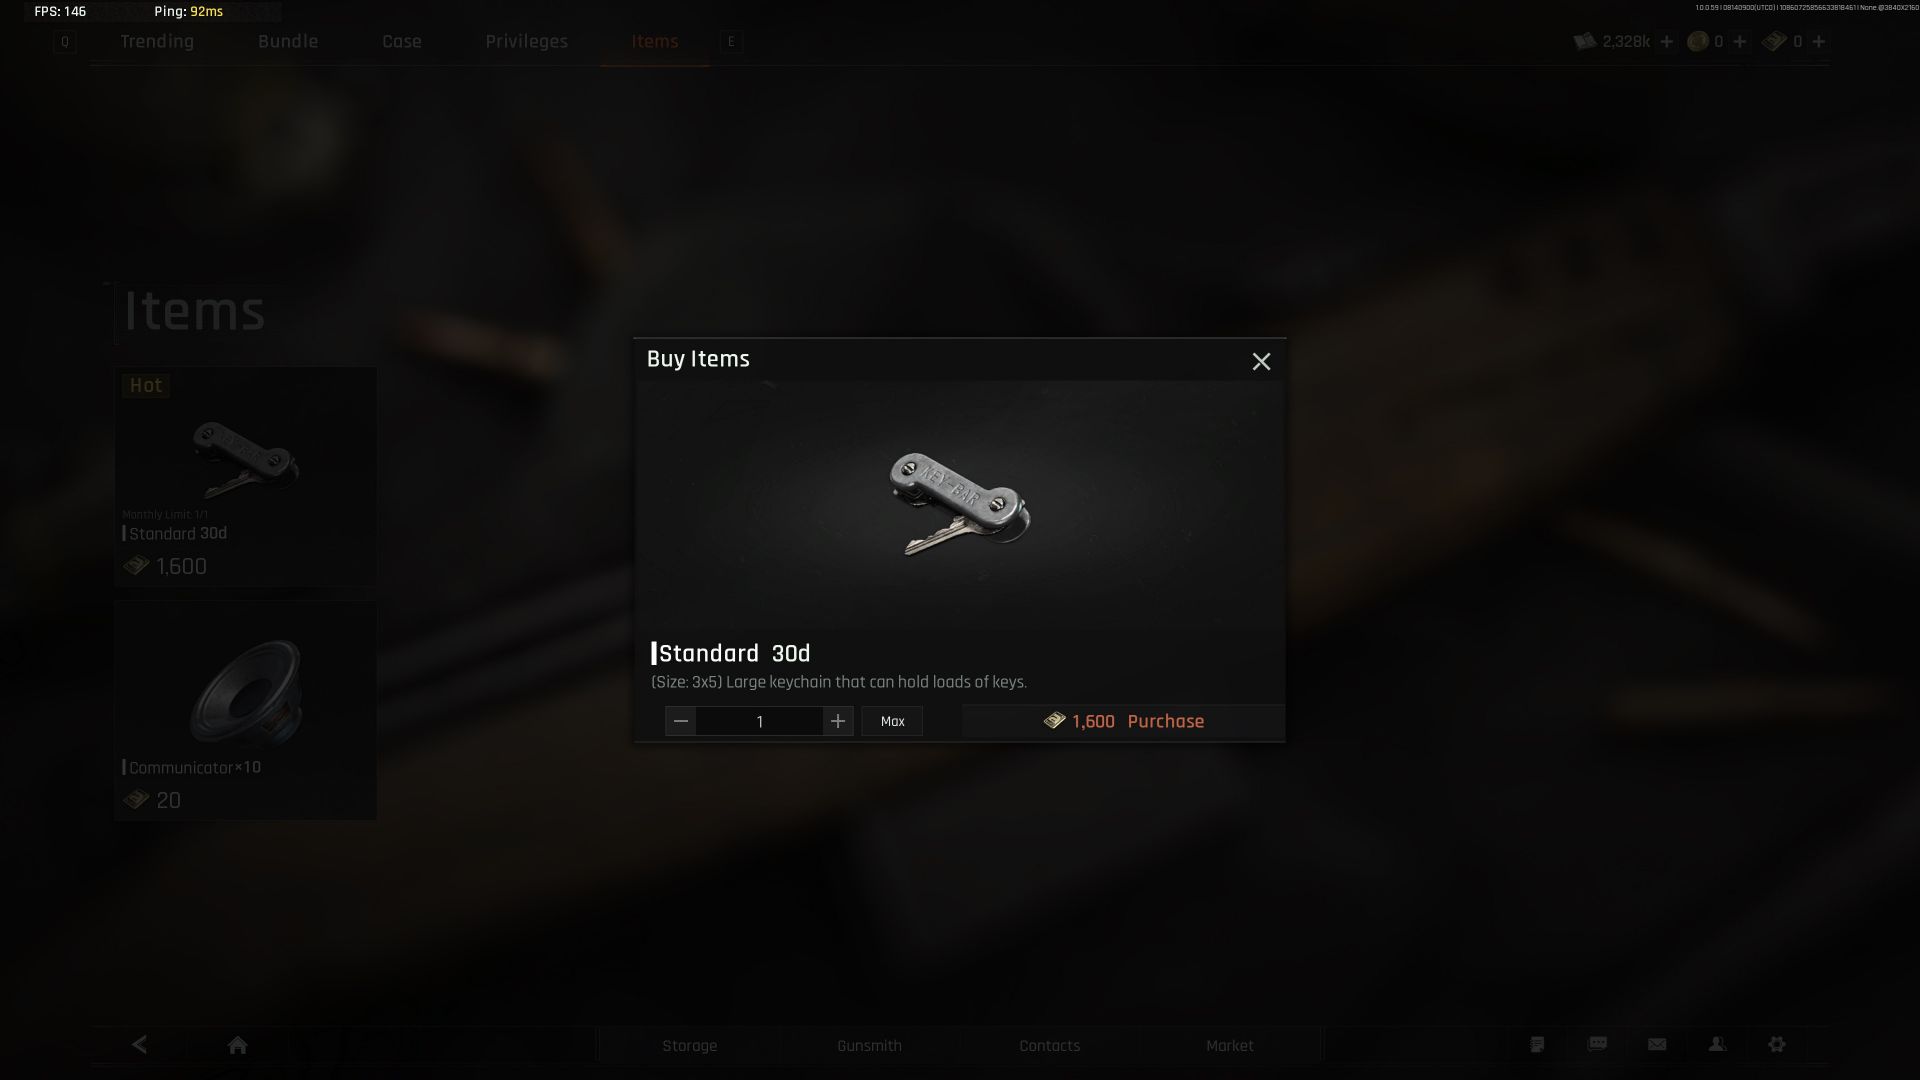Switch to the Trending tab

click(157, 41)
